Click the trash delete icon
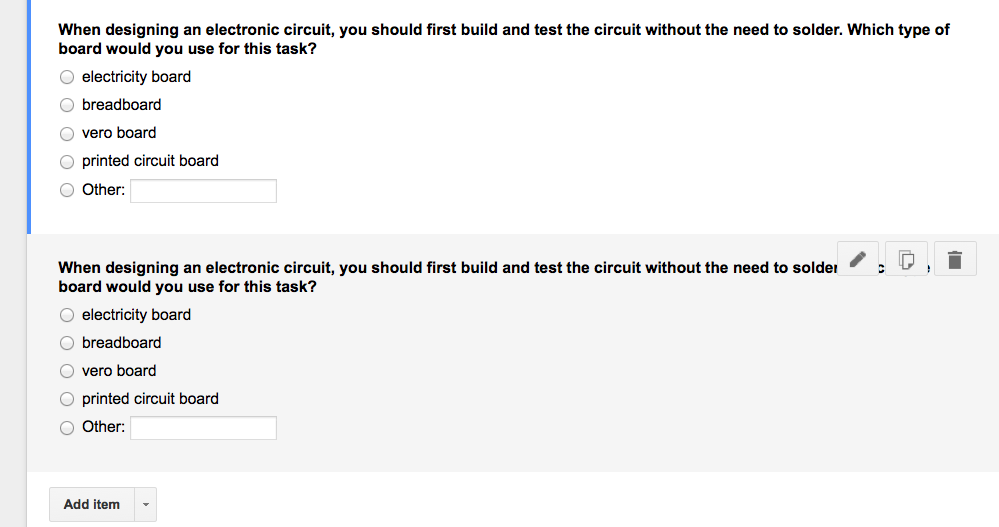Image resolution: width=999 pixels, height=527 pixels. [x=954, y=259]
